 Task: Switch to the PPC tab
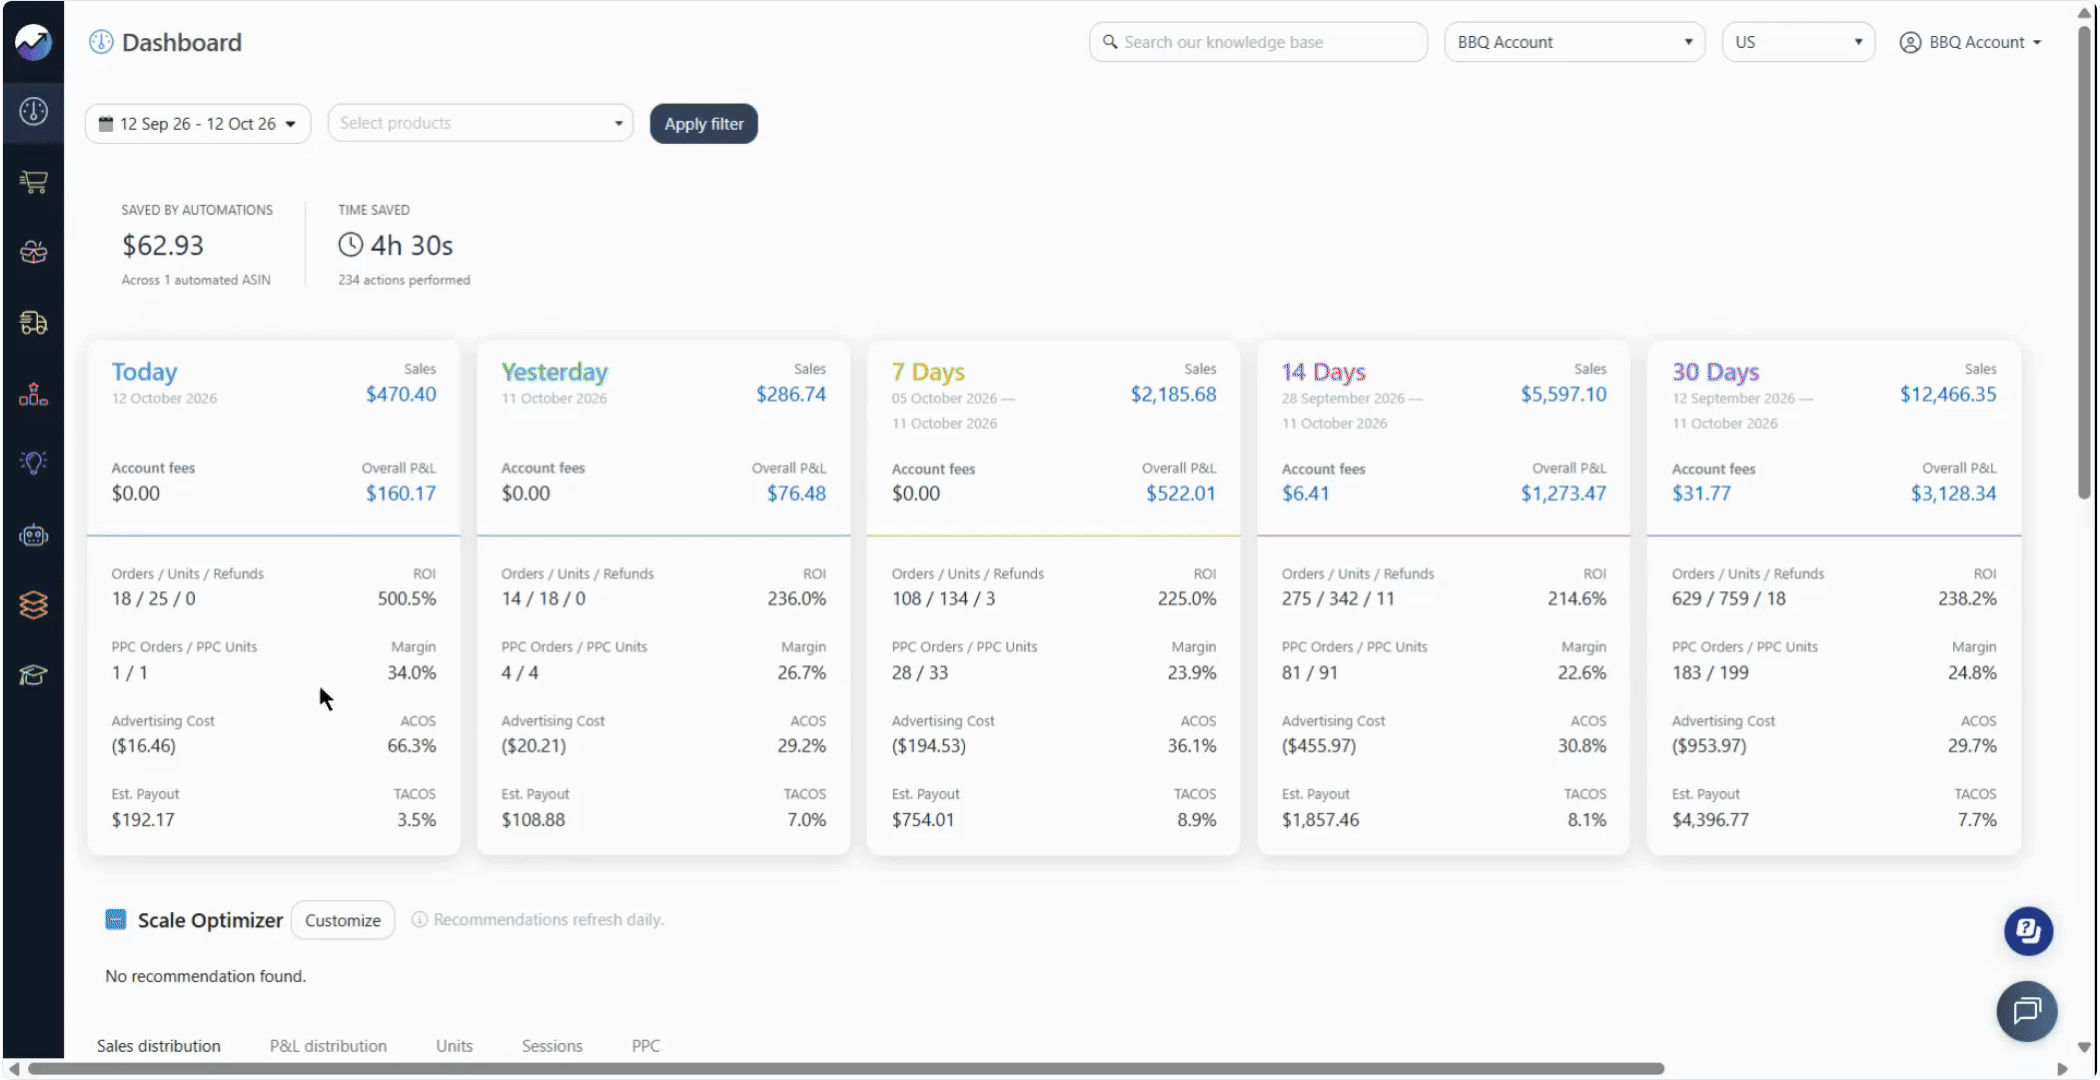point(646,1046)
